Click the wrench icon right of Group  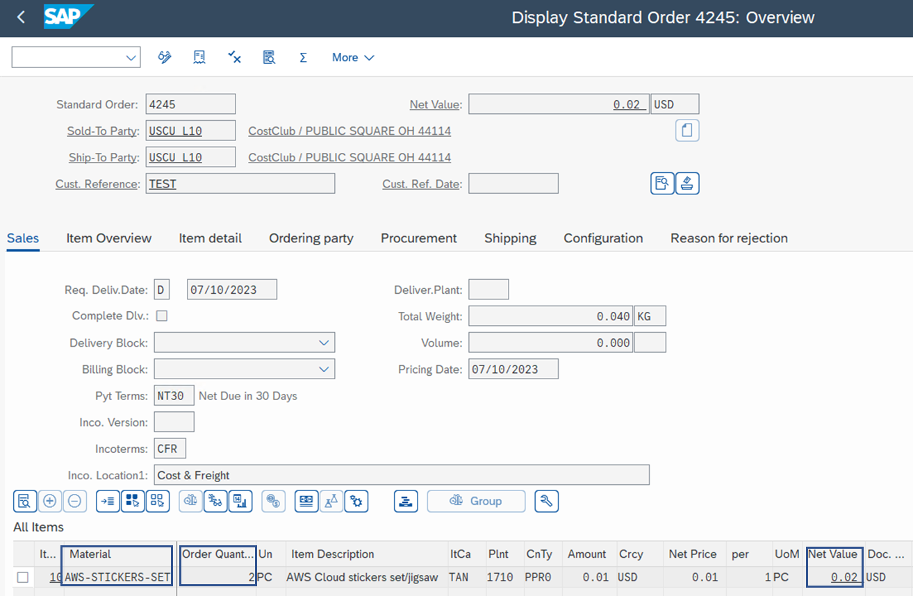546,501
